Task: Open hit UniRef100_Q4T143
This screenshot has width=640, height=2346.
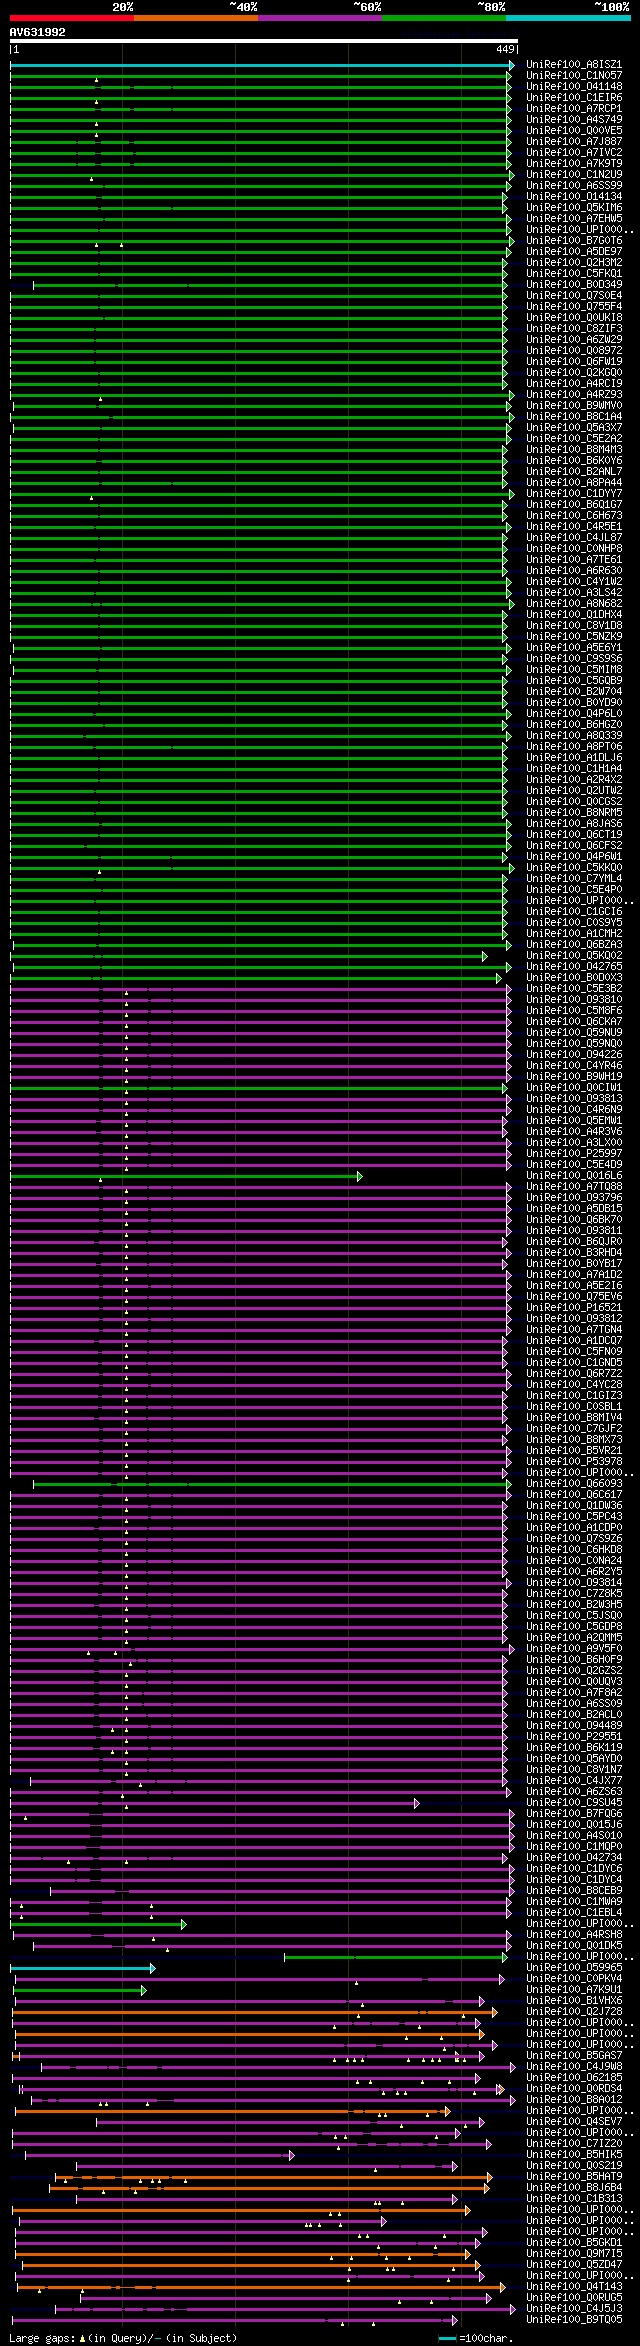Action: [x=574, y=2286]
